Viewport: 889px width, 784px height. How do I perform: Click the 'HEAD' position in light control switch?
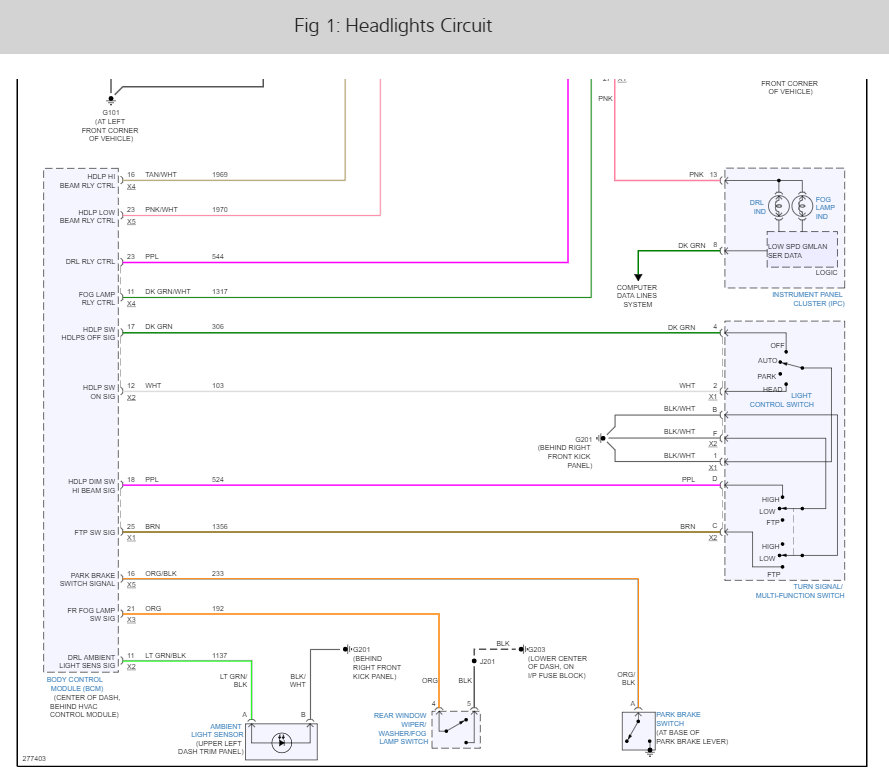[x=773, y=389]
